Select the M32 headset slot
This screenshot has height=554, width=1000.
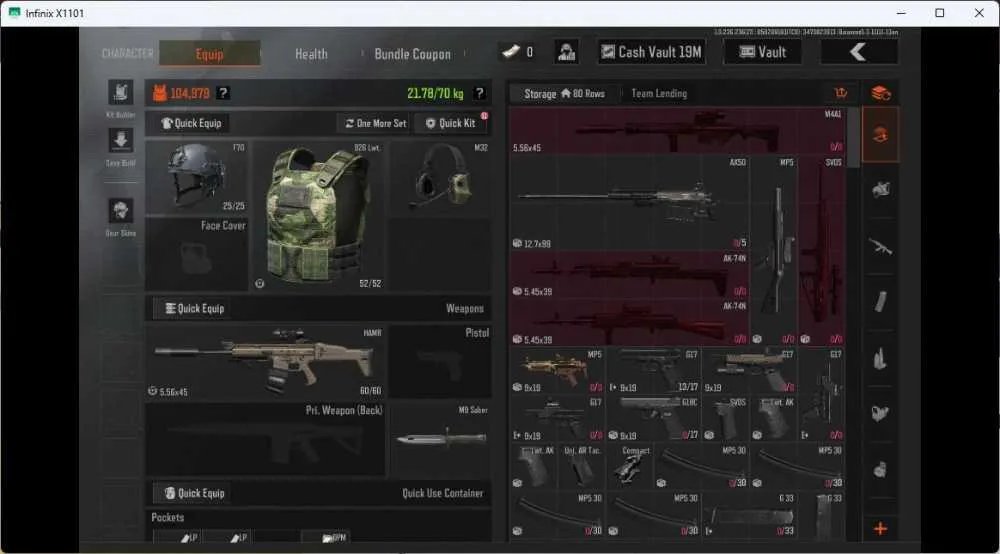(440, 177)
